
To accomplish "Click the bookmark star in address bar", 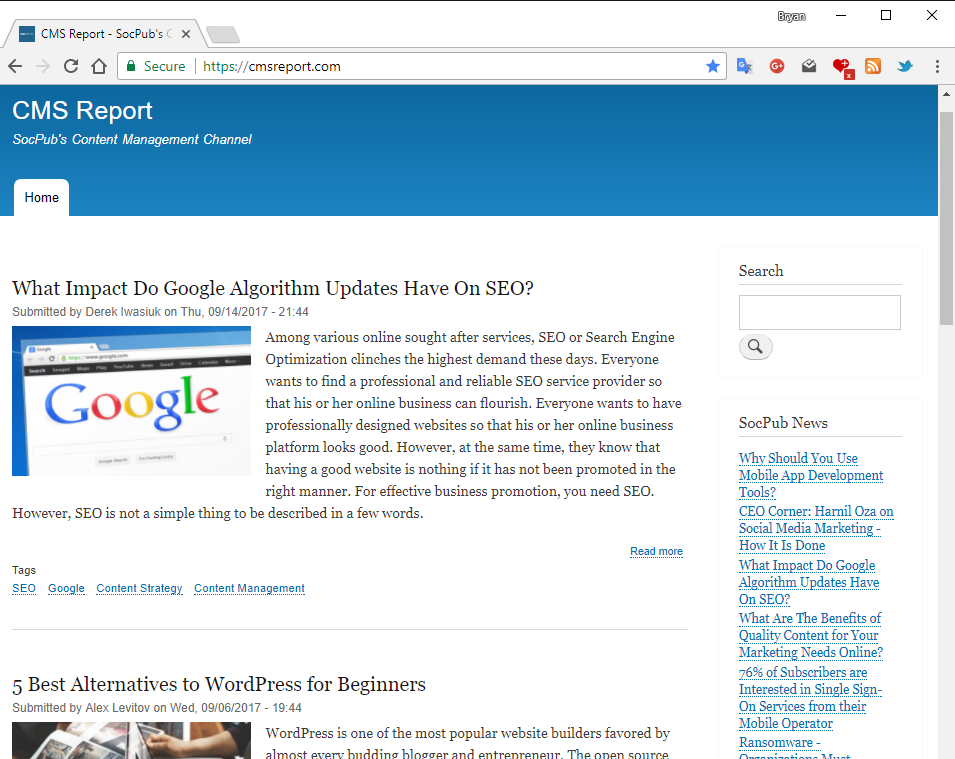I will (x=713, y=66).
